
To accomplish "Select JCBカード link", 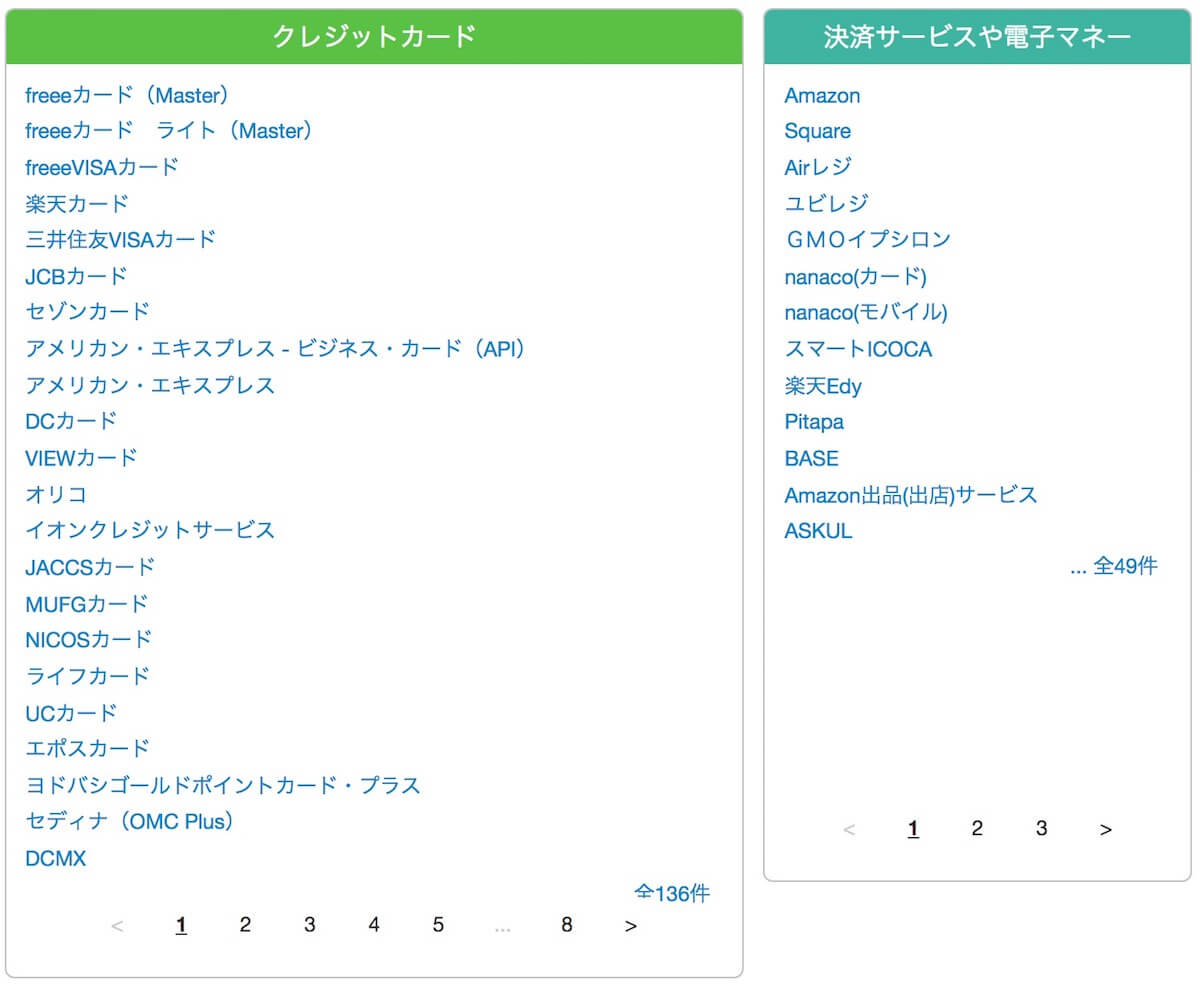I will [x=76, y=276].
